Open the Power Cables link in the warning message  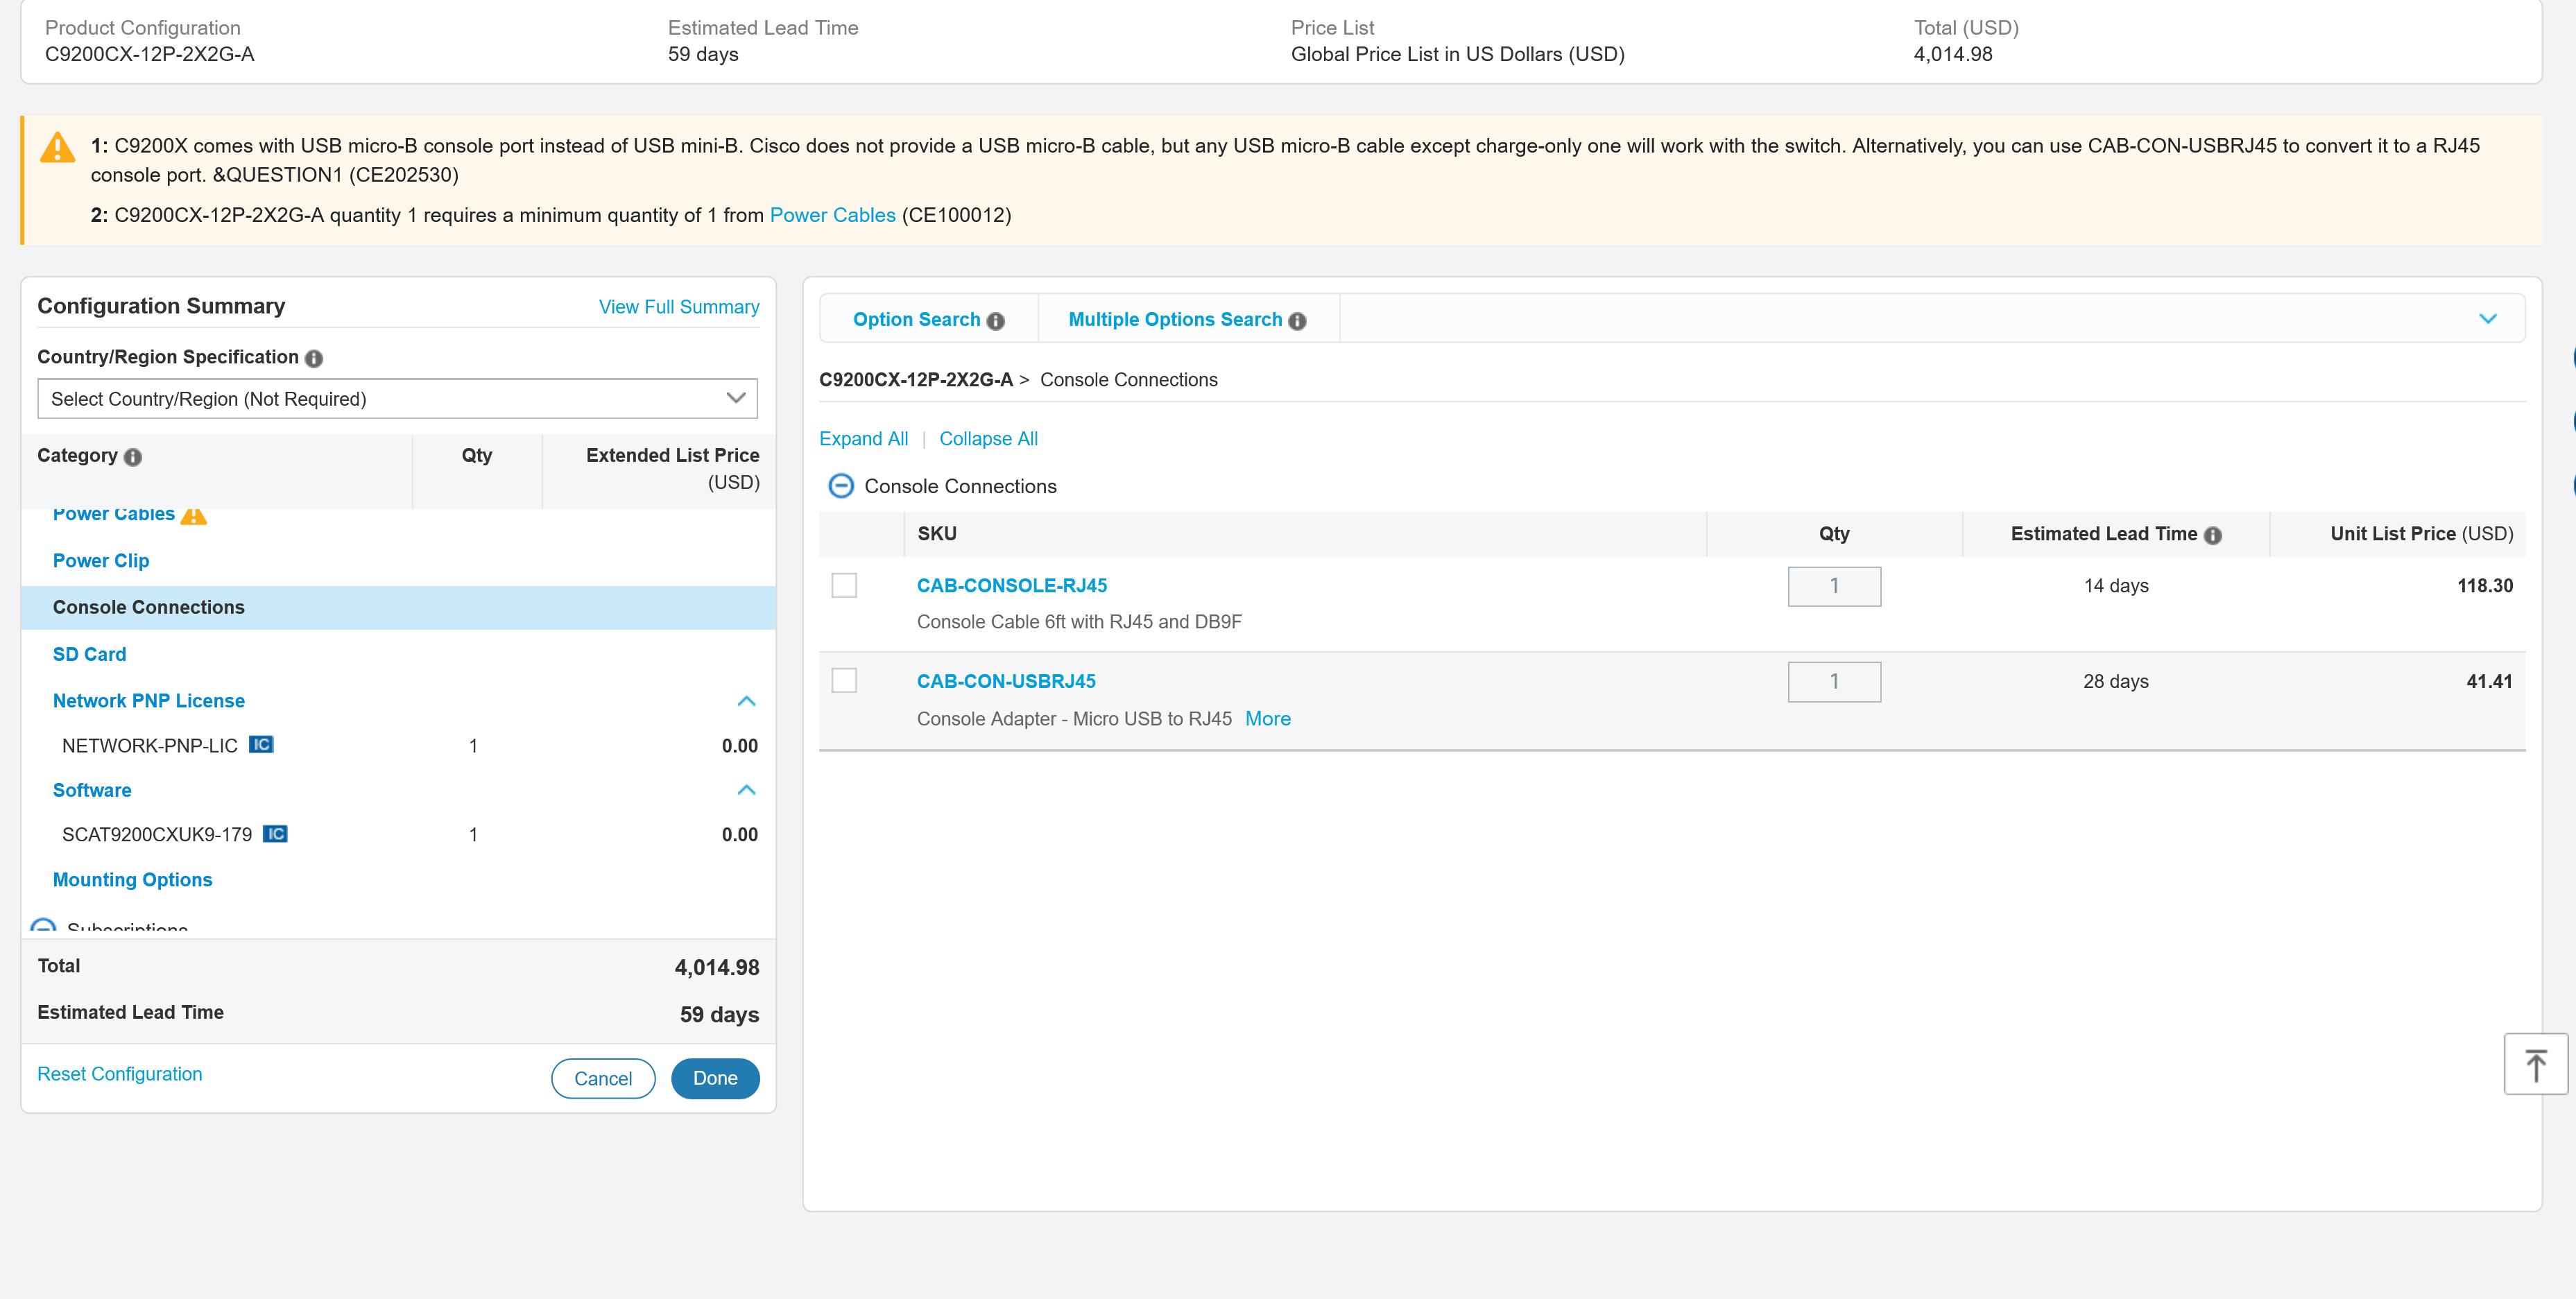click(x=832, y=215)
